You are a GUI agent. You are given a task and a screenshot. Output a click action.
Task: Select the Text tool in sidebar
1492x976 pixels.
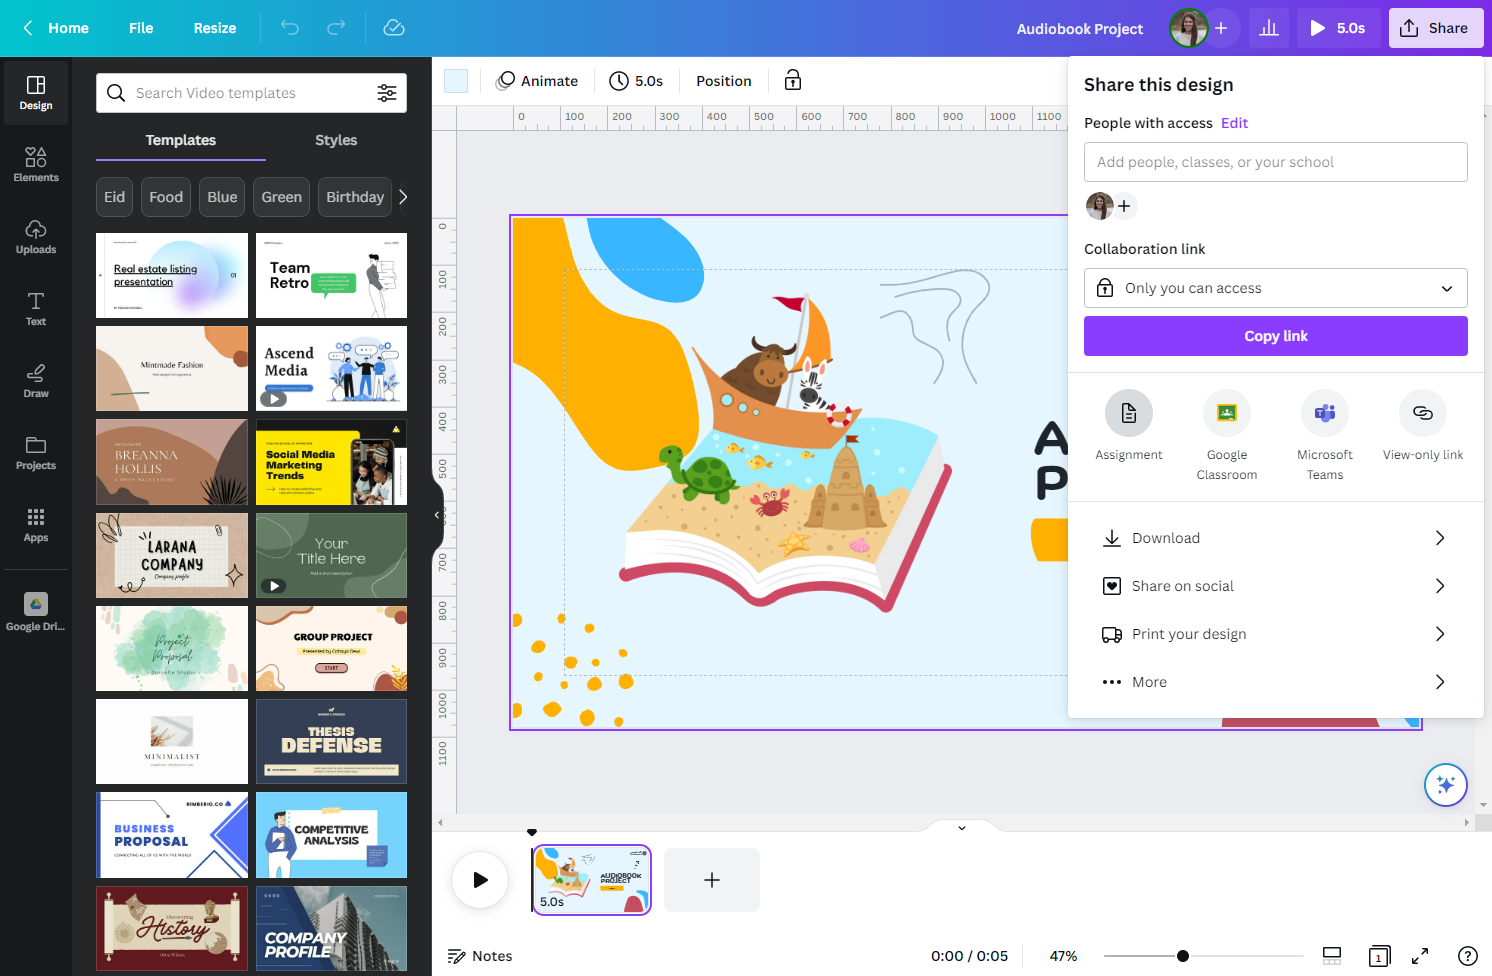click(x=36, y=309)
